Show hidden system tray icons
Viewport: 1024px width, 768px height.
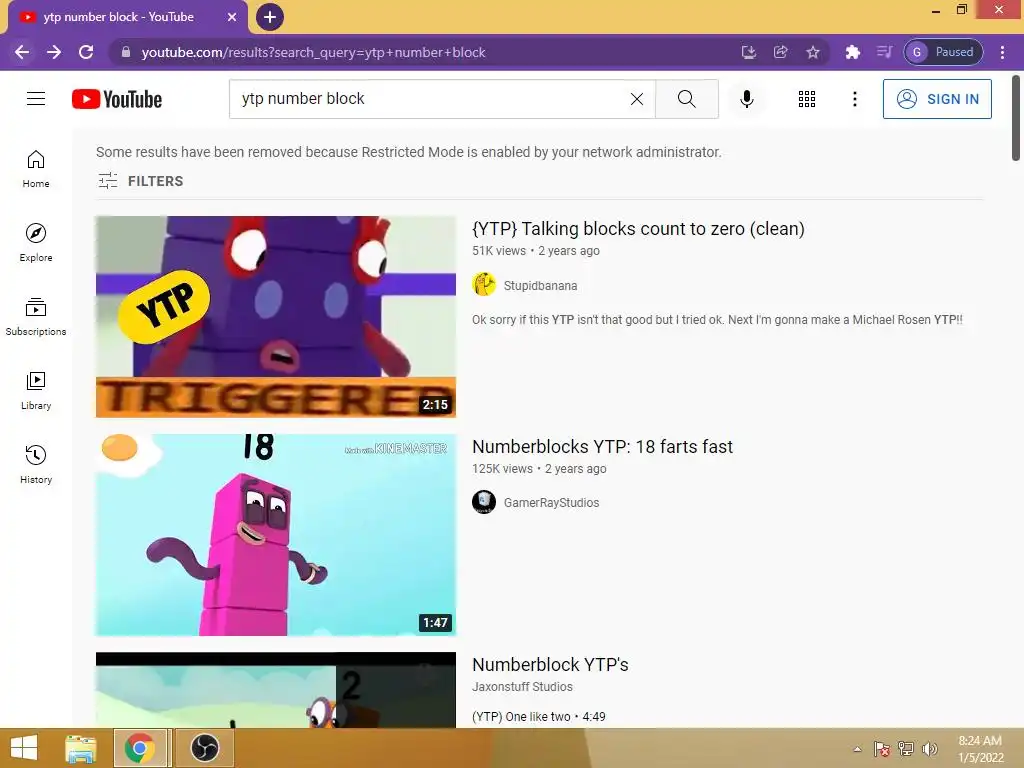[x=857, y=749]
